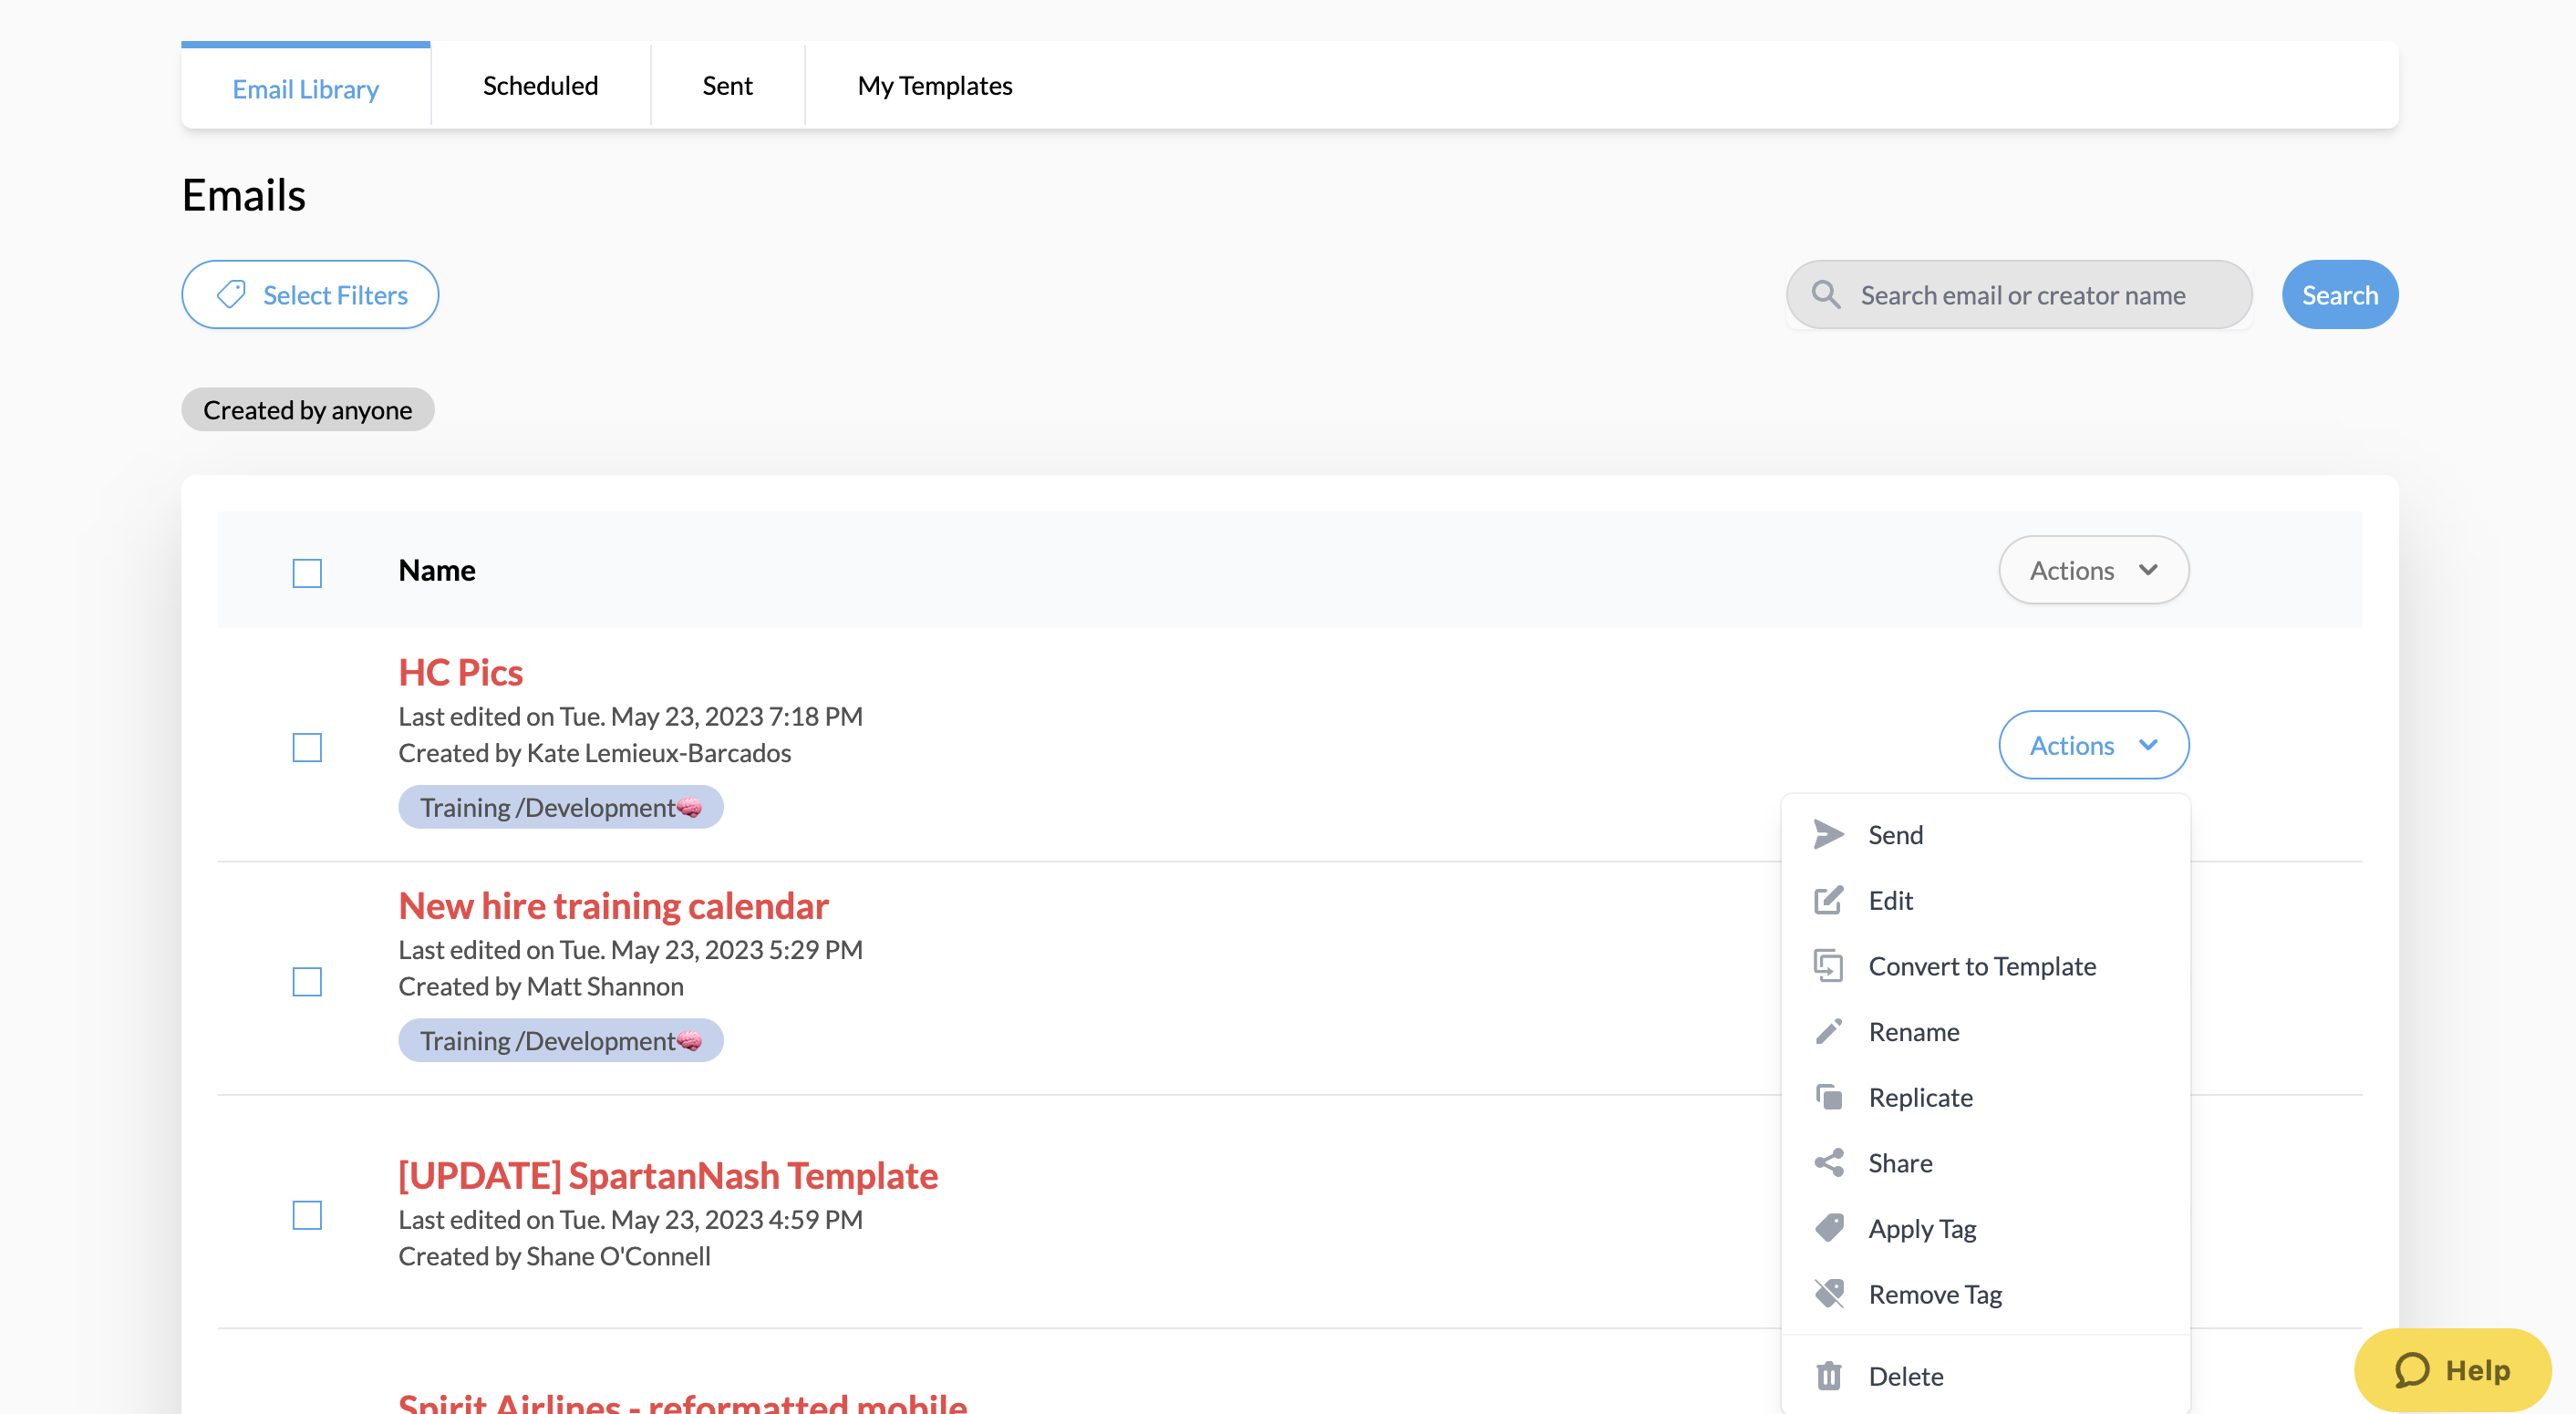
Task: Click the Edit pencil-square icon
Action: [x=1828, y=900]
